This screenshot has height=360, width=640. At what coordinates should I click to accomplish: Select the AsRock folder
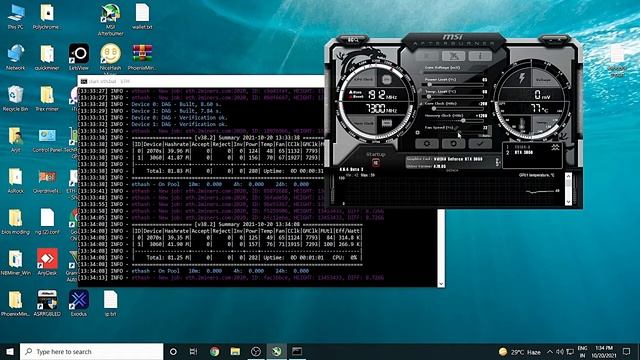16,181
